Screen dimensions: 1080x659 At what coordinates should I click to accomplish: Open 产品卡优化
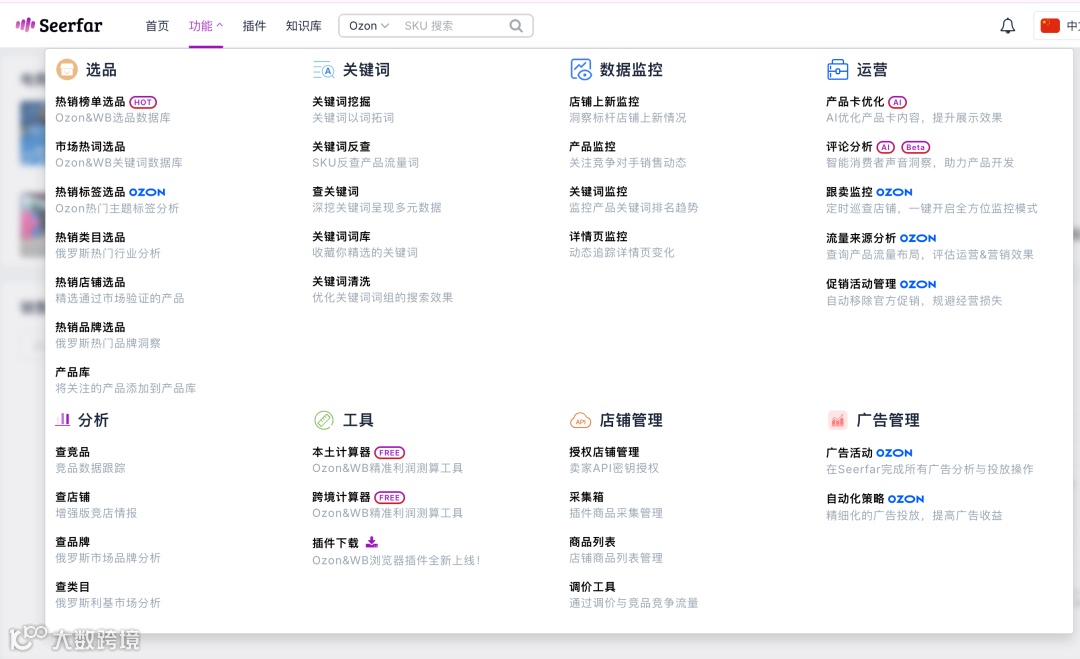(x=855, y=102)
